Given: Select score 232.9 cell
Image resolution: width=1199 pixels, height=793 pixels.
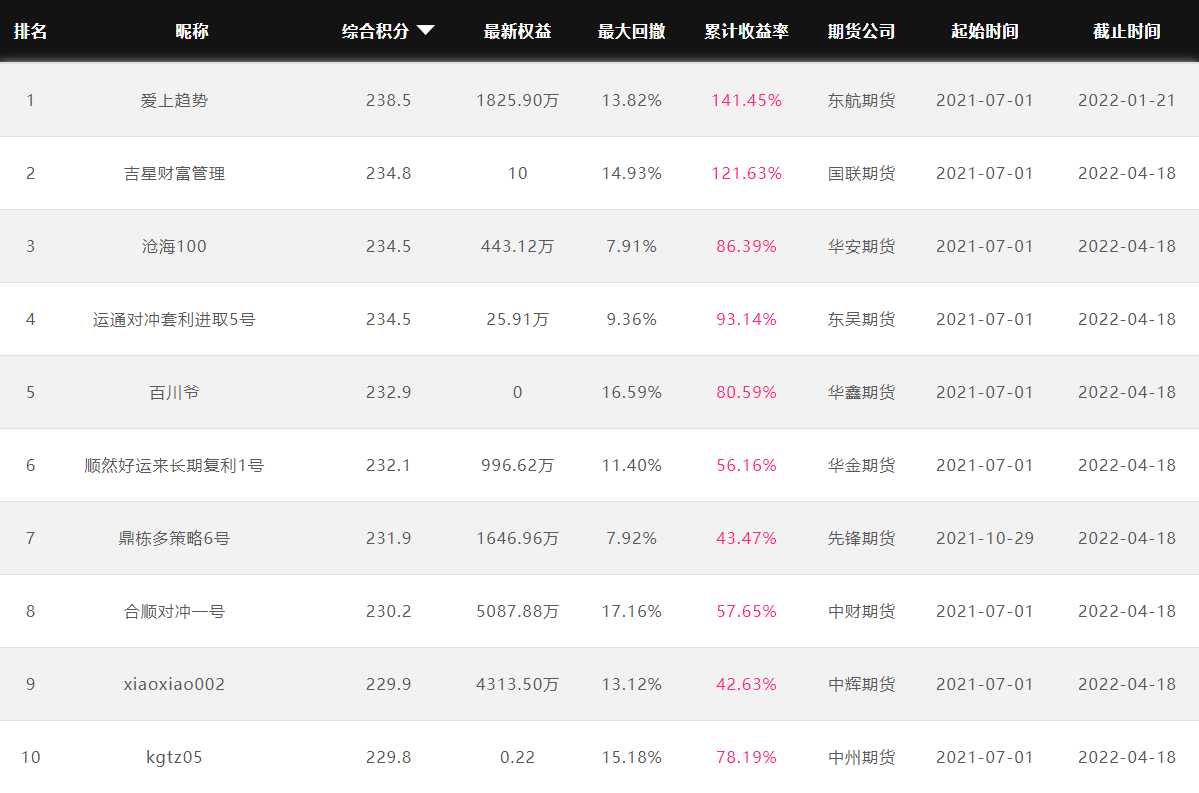Looking at the screenshot, I should click(388, 392).
